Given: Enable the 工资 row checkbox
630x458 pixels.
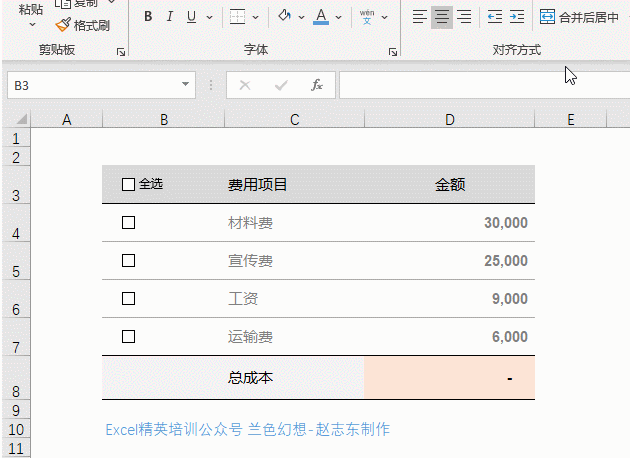Looking at the screenshot, I should pyautogui.click(x=128, y=298).
